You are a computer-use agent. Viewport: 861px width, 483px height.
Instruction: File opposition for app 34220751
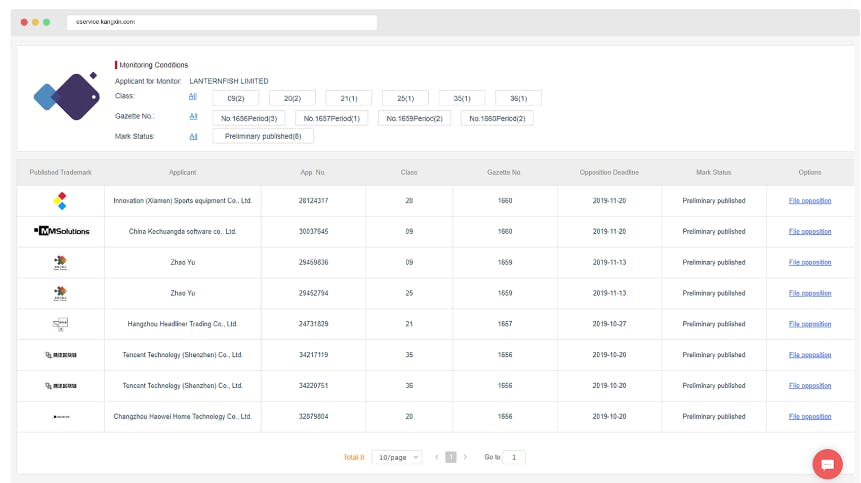(x=810, y=386)
